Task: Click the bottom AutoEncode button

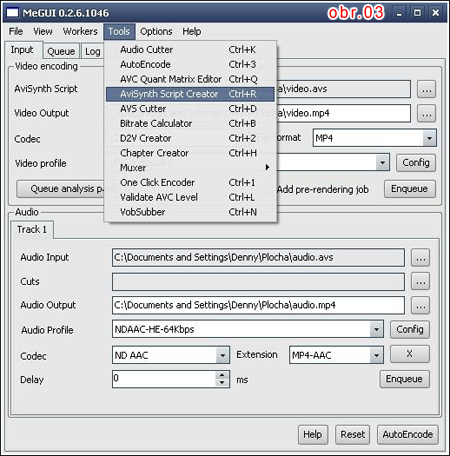Action: [x=408, y=435]
